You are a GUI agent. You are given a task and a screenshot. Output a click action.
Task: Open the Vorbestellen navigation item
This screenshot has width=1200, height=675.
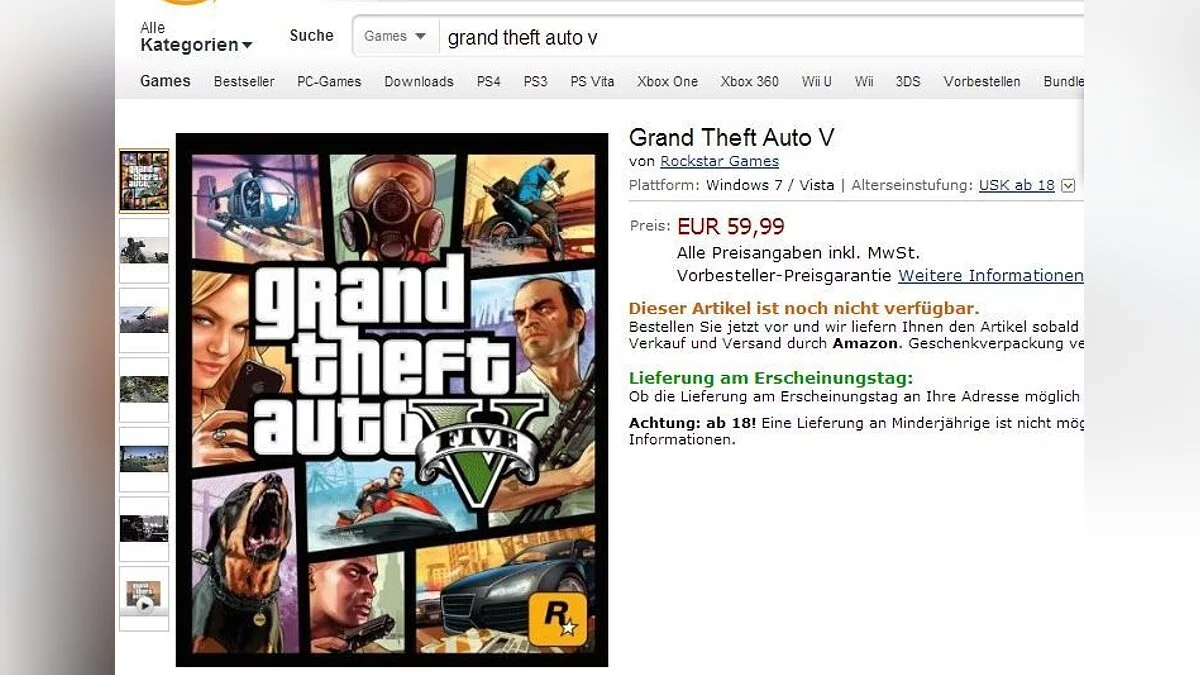tap(982, 82)
